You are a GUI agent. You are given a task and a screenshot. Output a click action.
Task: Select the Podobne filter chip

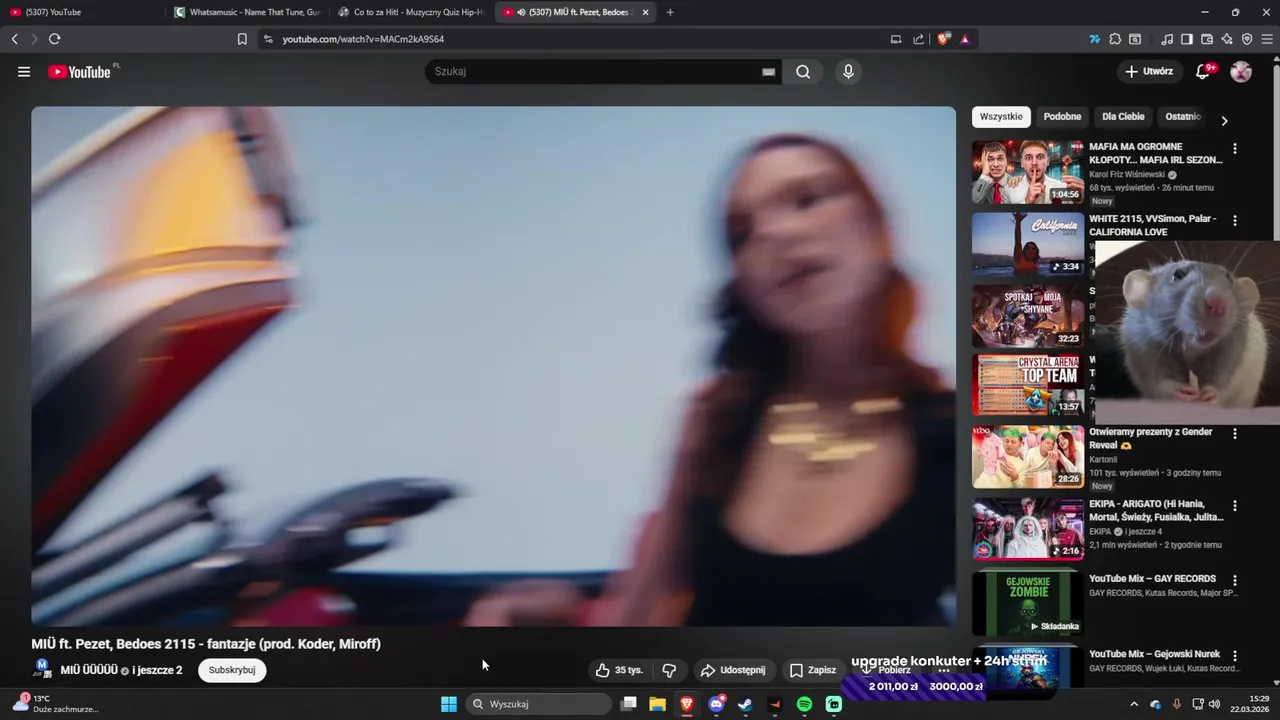(x=1062, y=117)
